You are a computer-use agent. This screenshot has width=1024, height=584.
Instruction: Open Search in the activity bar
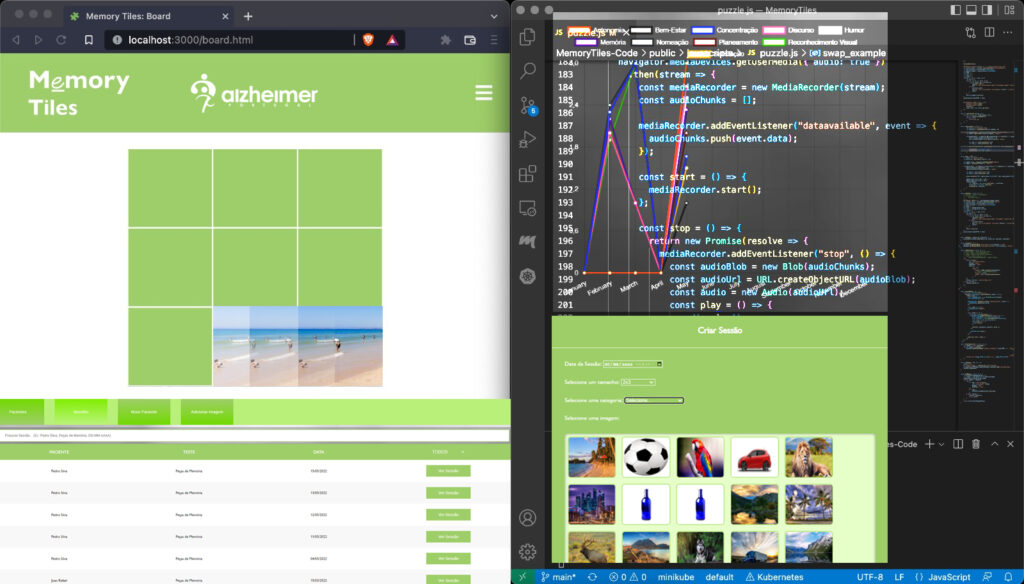(528, 71)
